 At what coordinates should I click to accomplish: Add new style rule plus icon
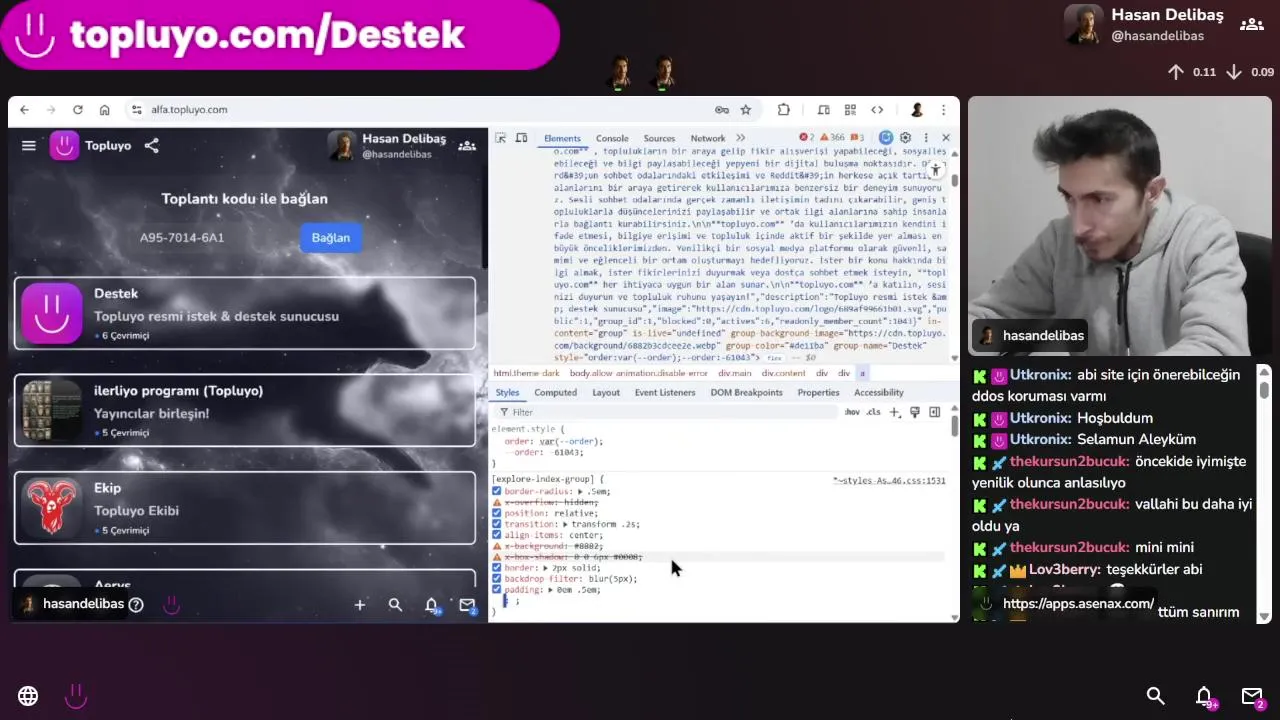895,412
